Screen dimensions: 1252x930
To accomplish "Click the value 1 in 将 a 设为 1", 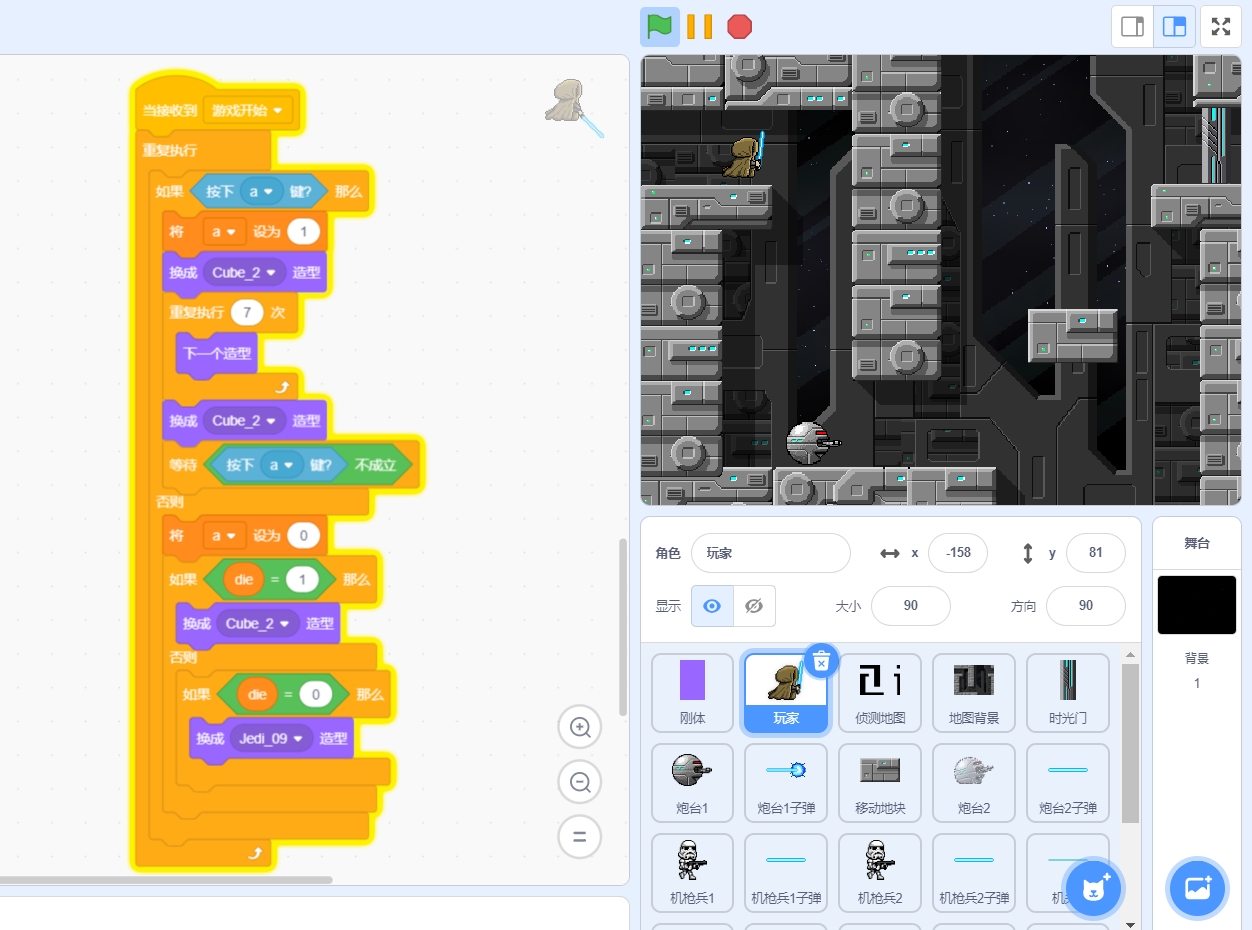I will pos(303,232).
